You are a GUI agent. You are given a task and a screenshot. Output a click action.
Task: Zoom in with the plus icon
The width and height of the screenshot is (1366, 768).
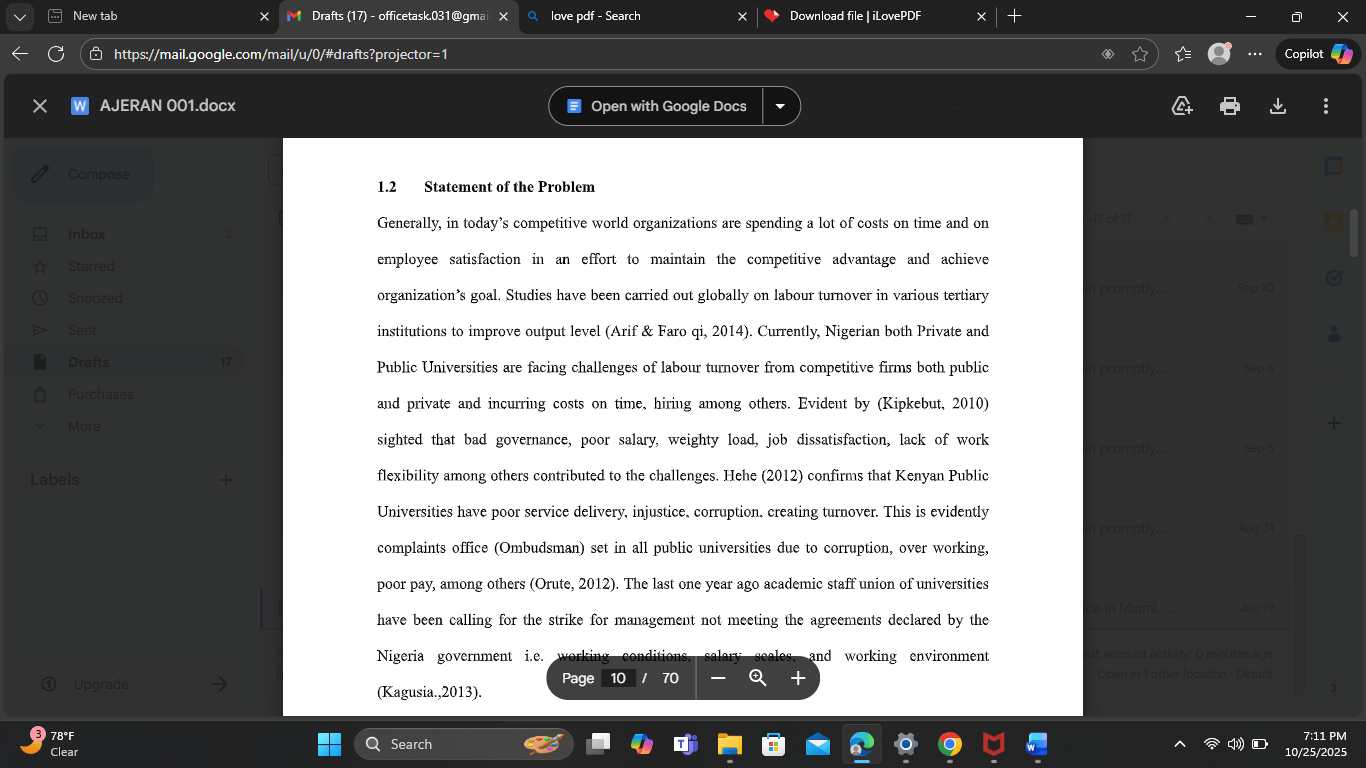click(x=798, y=678)
